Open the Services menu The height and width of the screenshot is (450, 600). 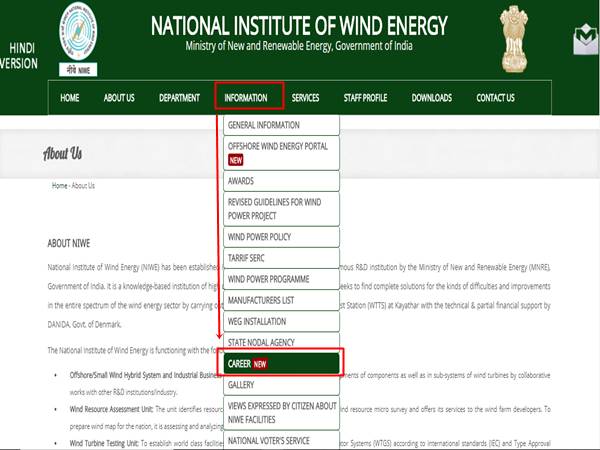305,98
